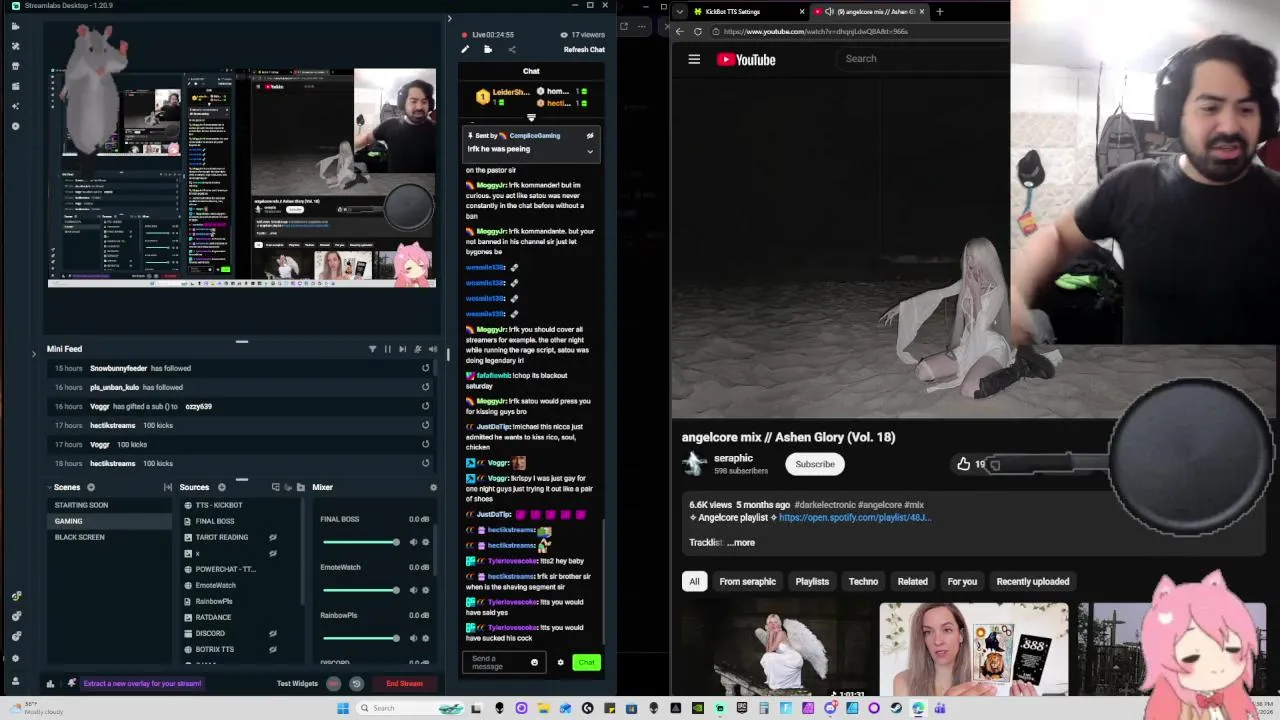Share the stream icon in chat header

pos(511,49)
